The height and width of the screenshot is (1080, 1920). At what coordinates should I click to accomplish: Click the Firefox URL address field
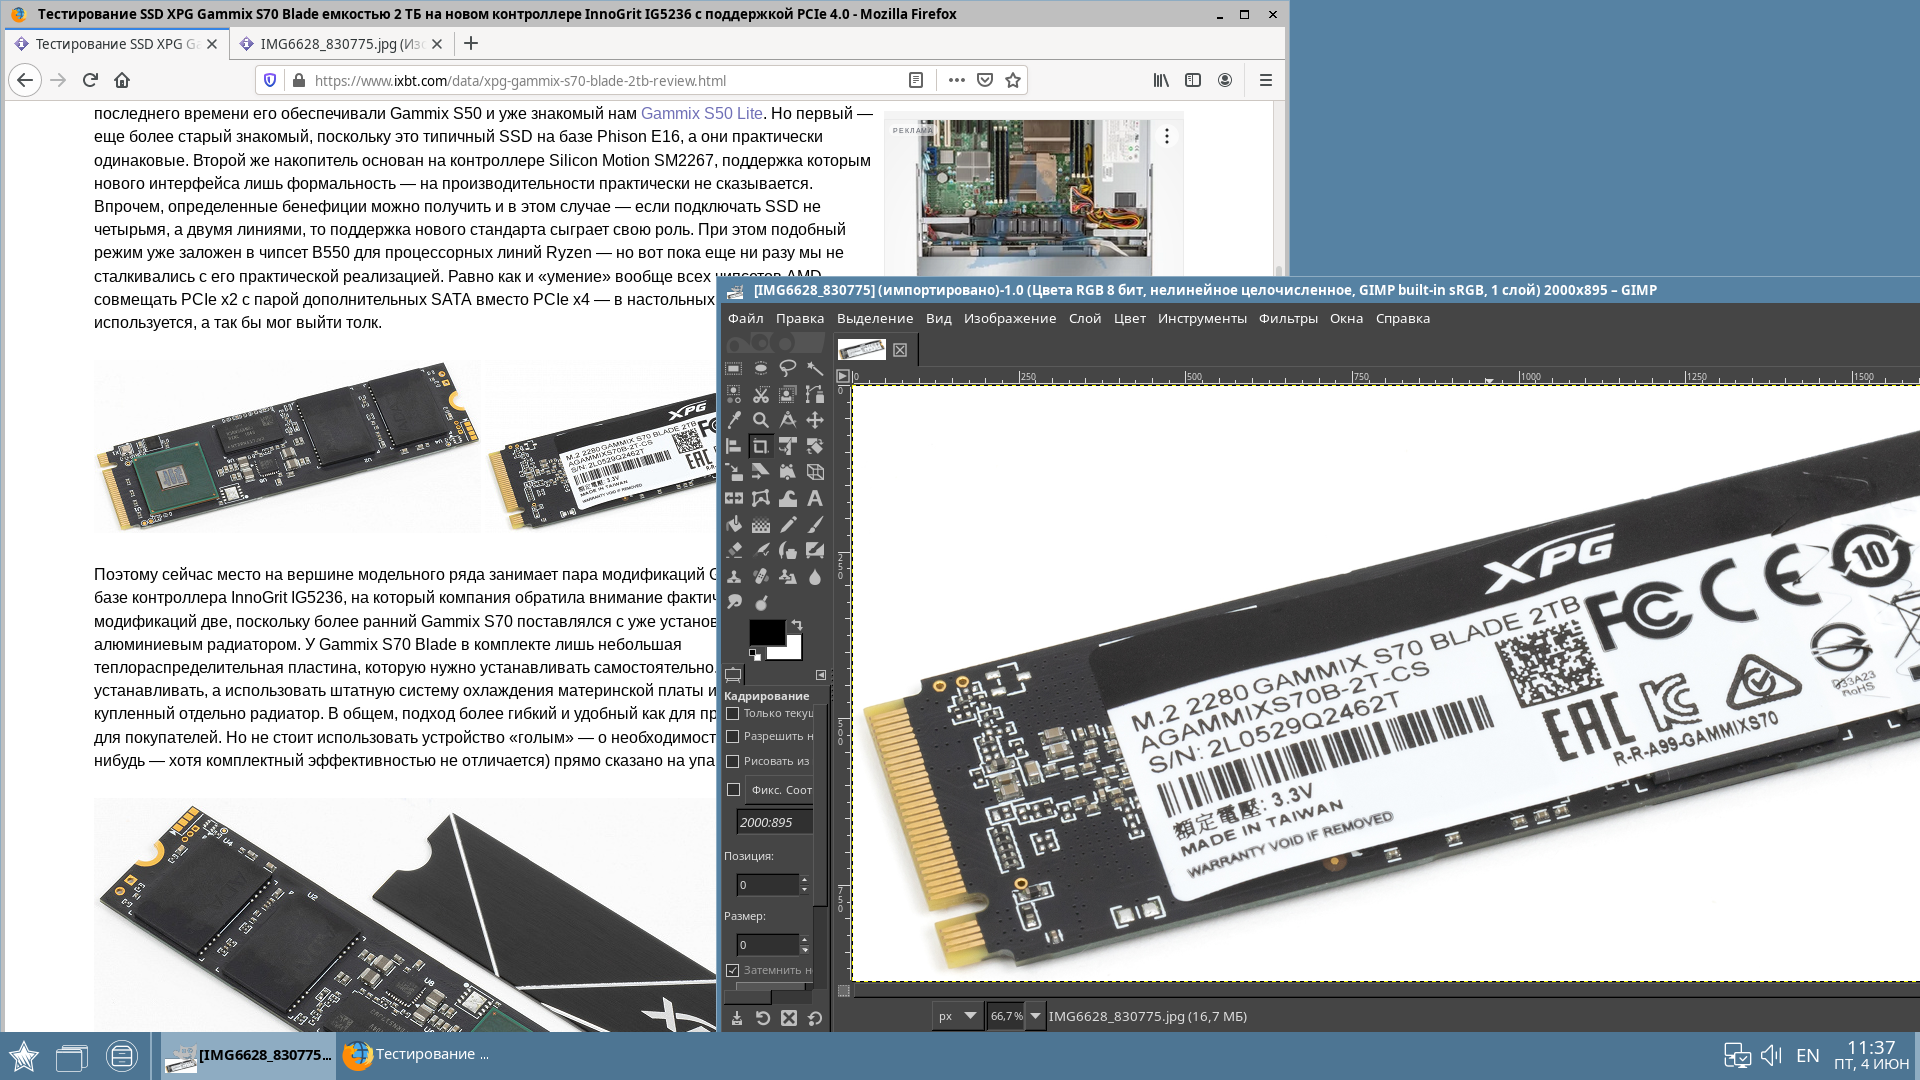pos(600,80)
